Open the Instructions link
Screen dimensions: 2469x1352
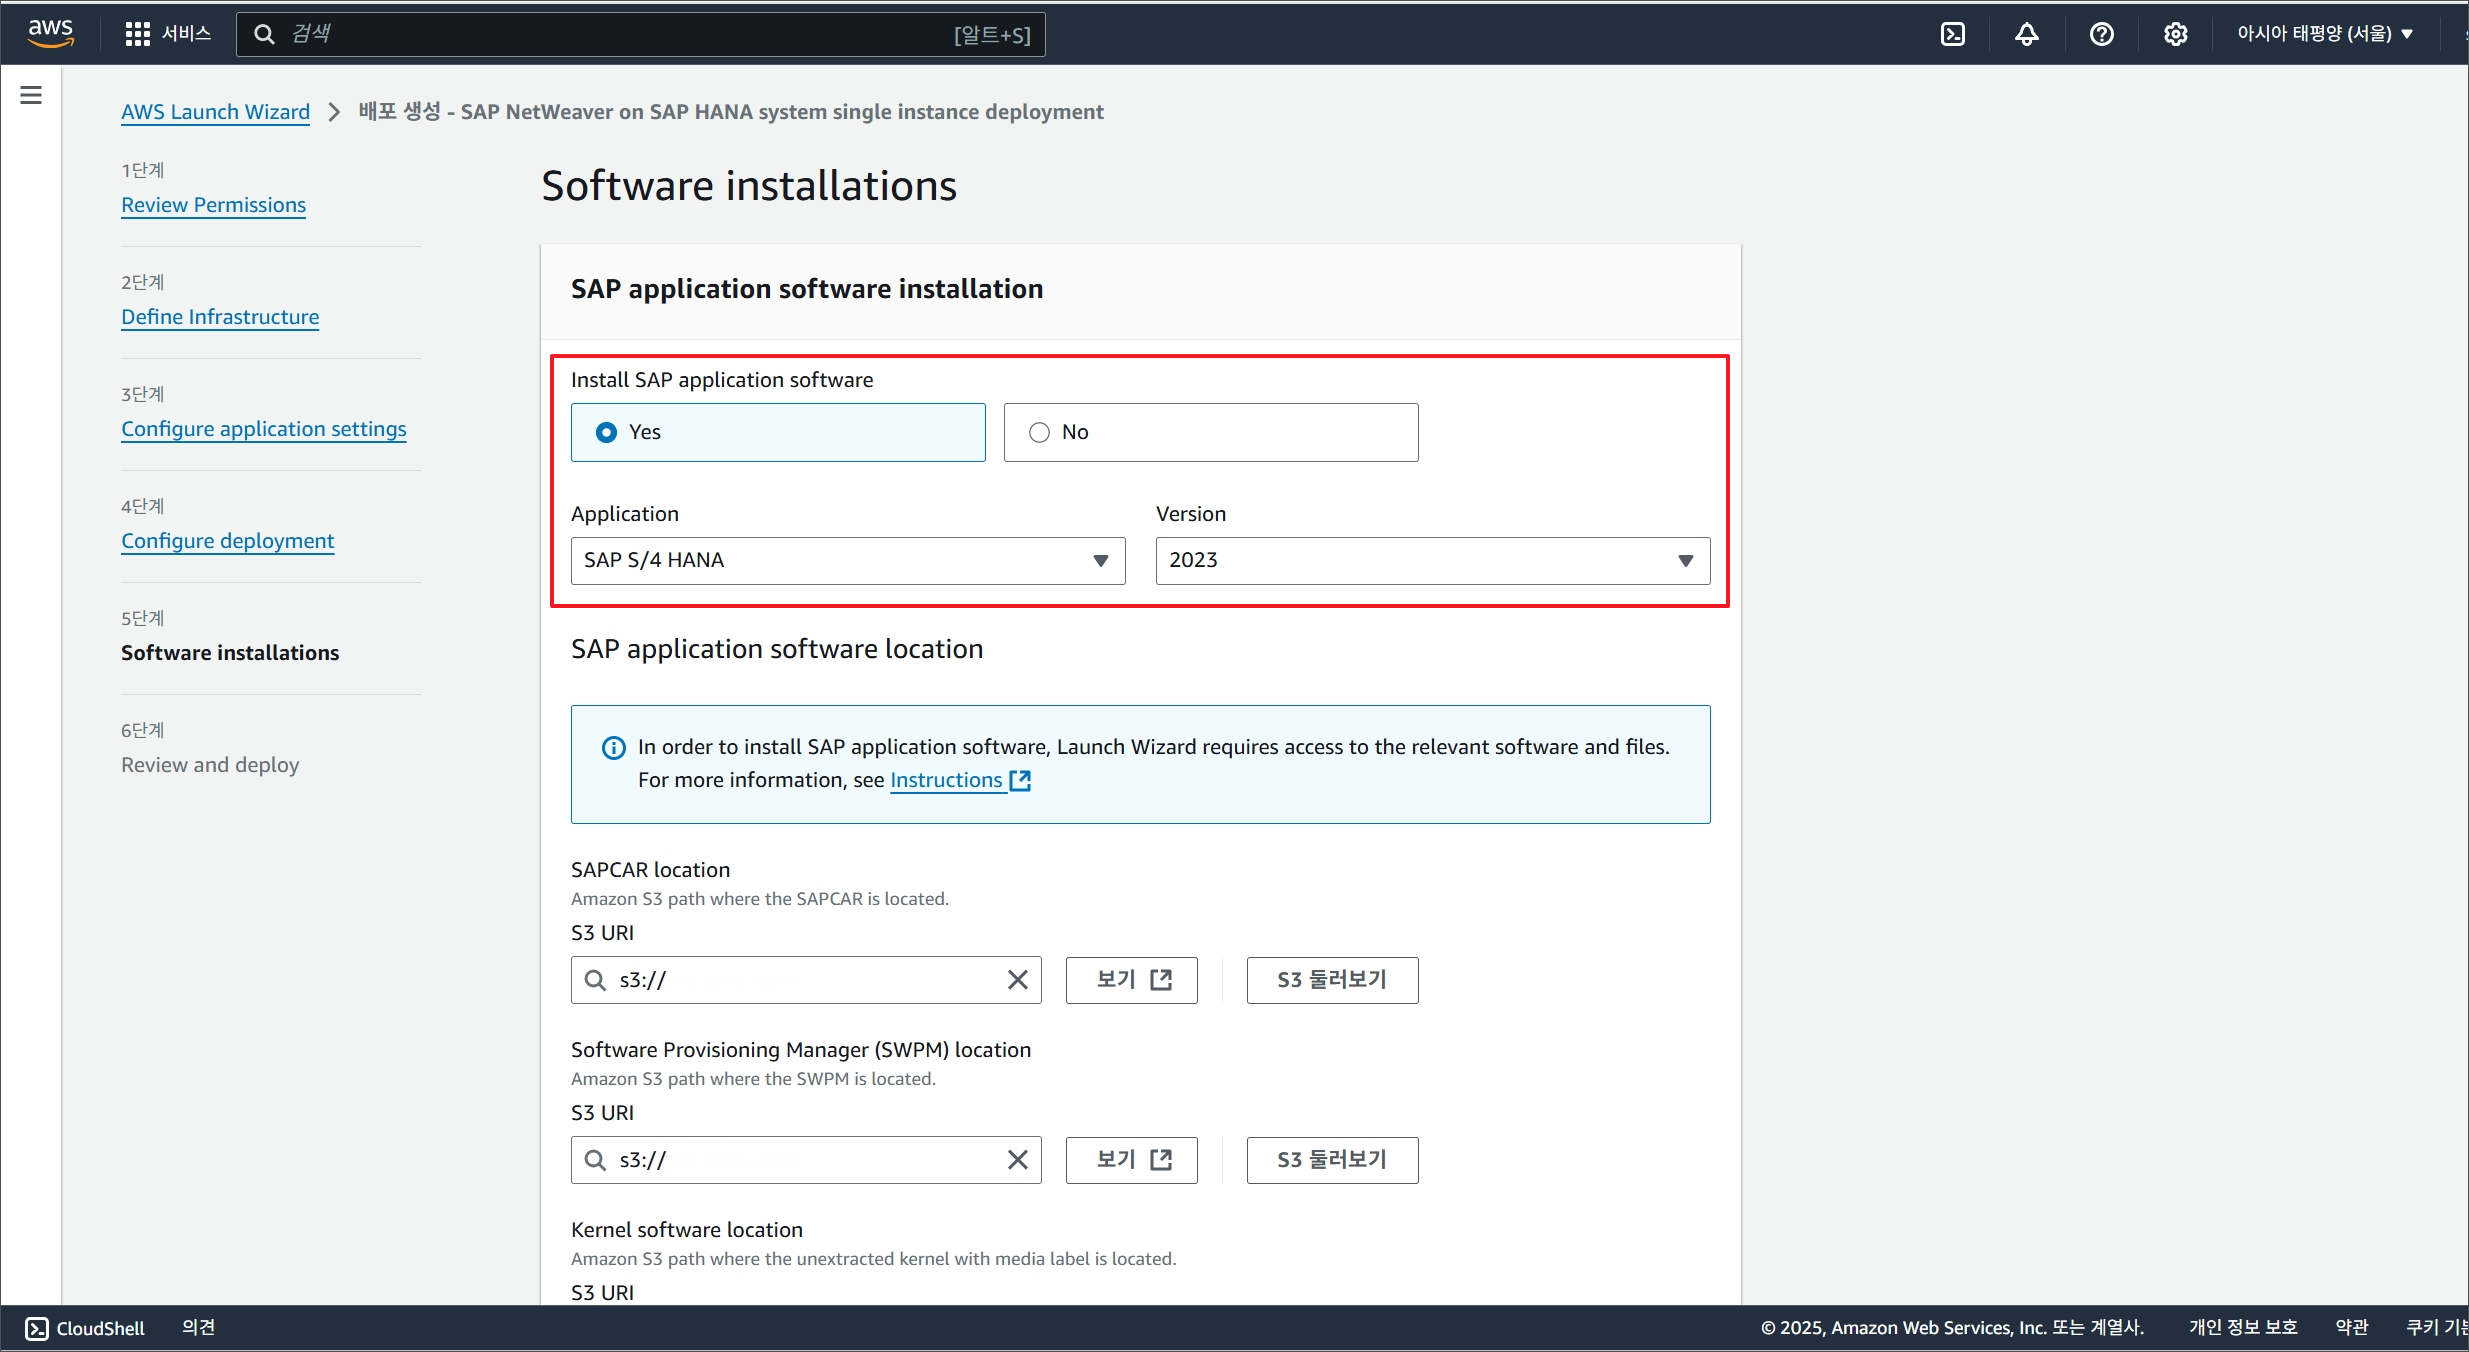pos(946,780)
